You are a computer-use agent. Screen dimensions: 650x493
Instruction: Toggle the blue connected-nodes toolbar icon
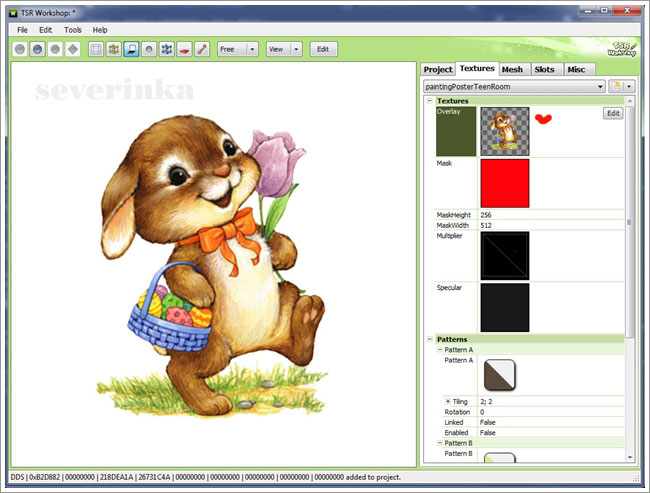click(x=167, y=49)
